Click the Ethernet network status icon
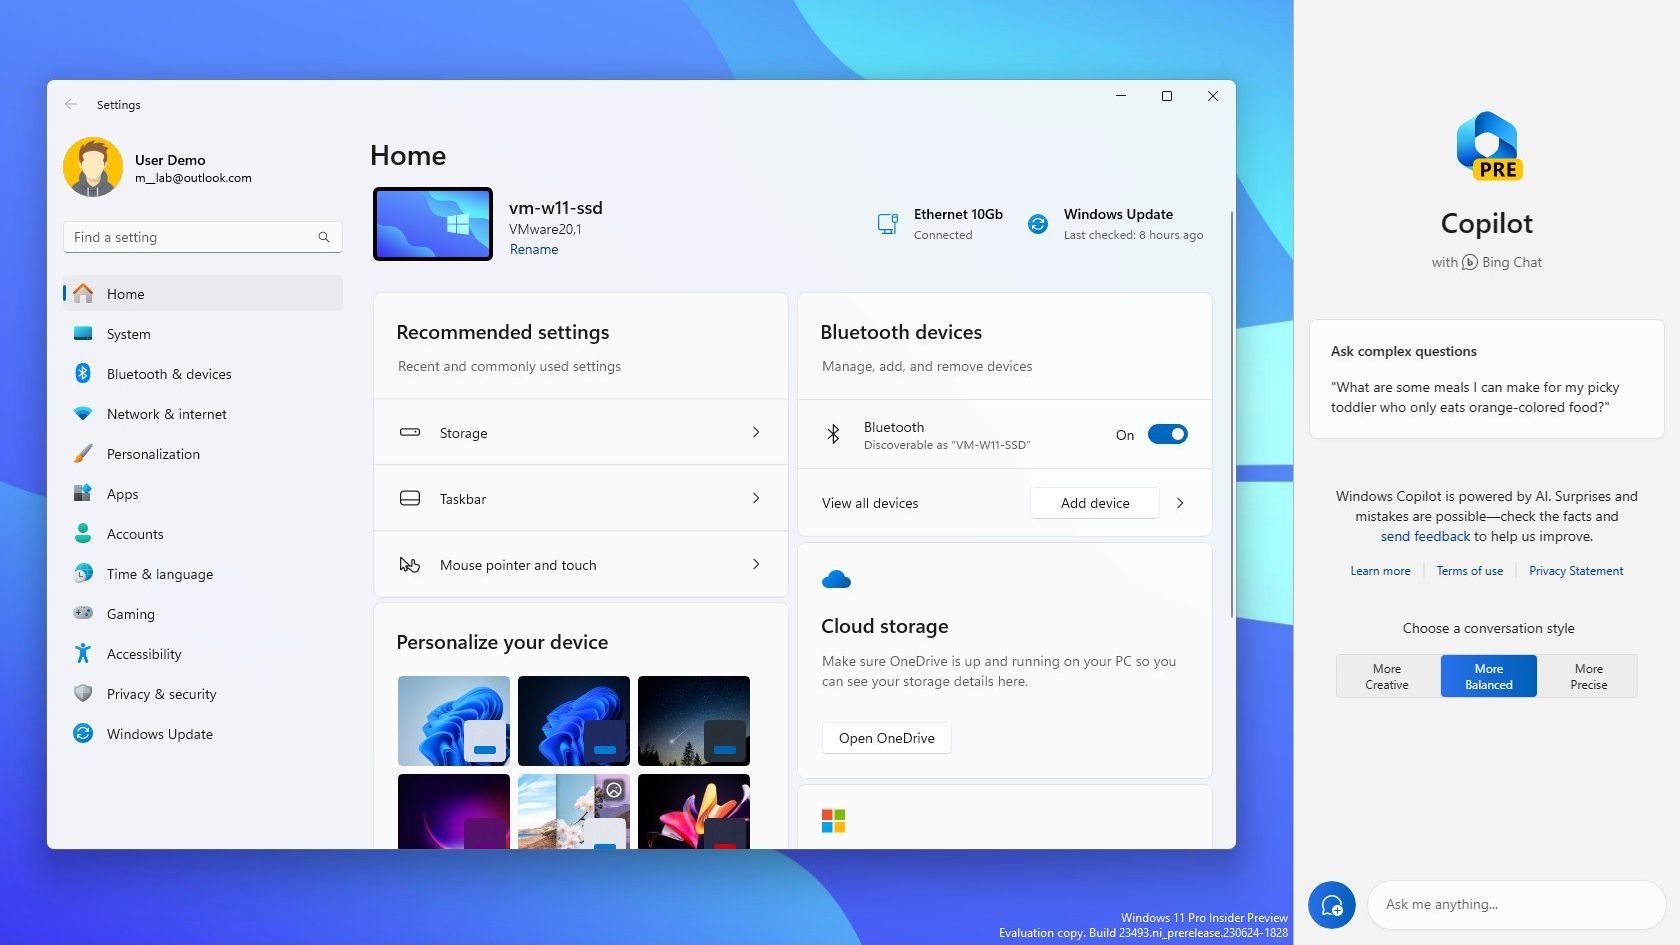 coord(887,224)
